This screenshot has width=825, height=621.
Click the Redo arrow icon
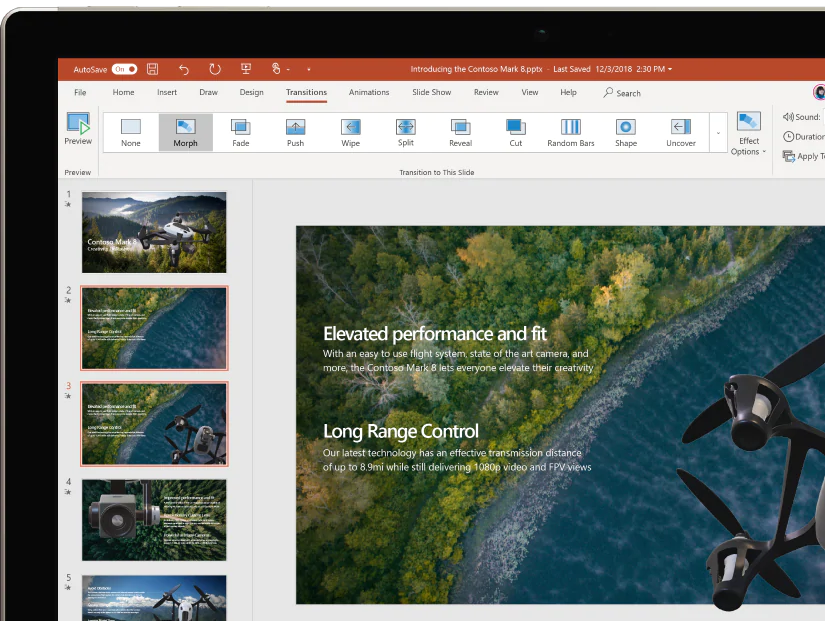click(214, 69)
